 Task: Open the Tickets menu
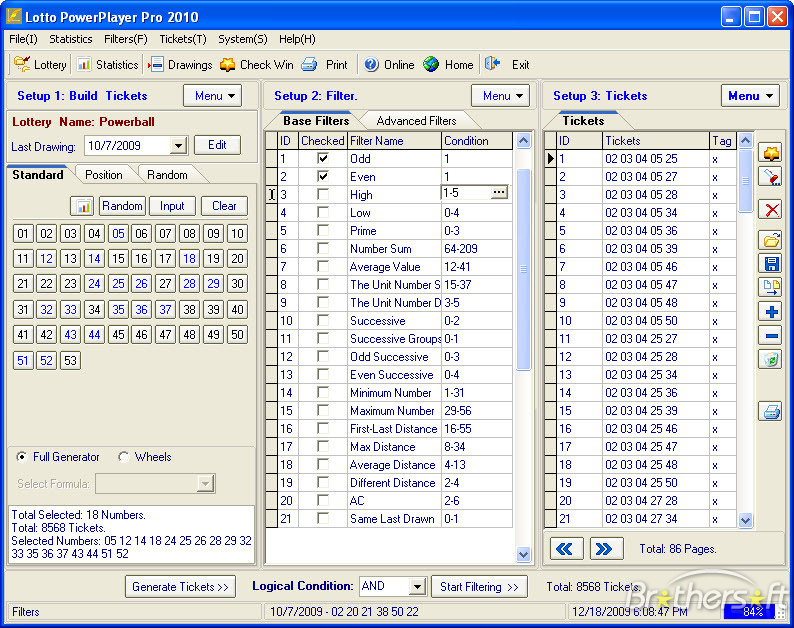pos(183,39)
